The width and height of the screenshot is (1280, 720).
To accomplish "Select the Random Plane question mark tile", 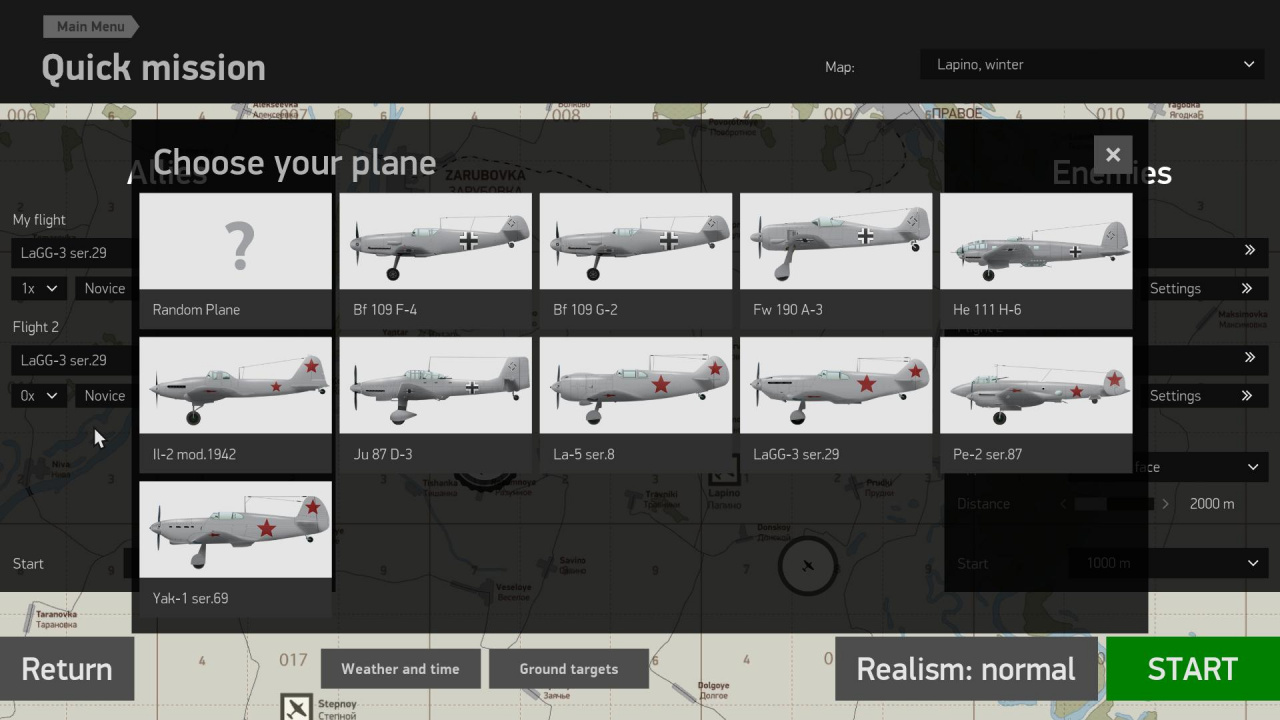I will point(235,241).
